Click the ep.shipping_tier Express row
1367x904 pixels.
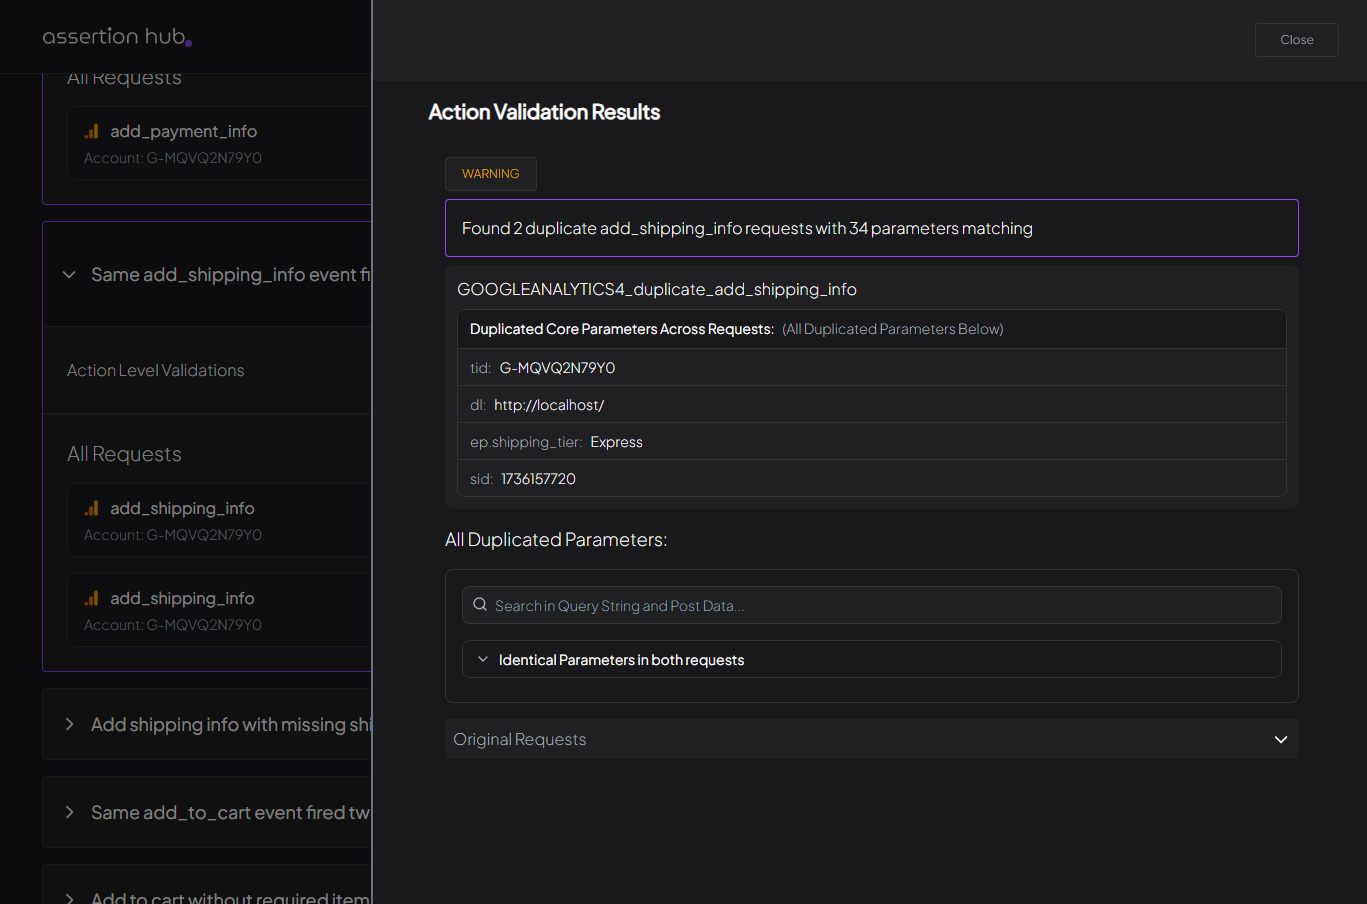pyautogui.click(x=871, y=442)
